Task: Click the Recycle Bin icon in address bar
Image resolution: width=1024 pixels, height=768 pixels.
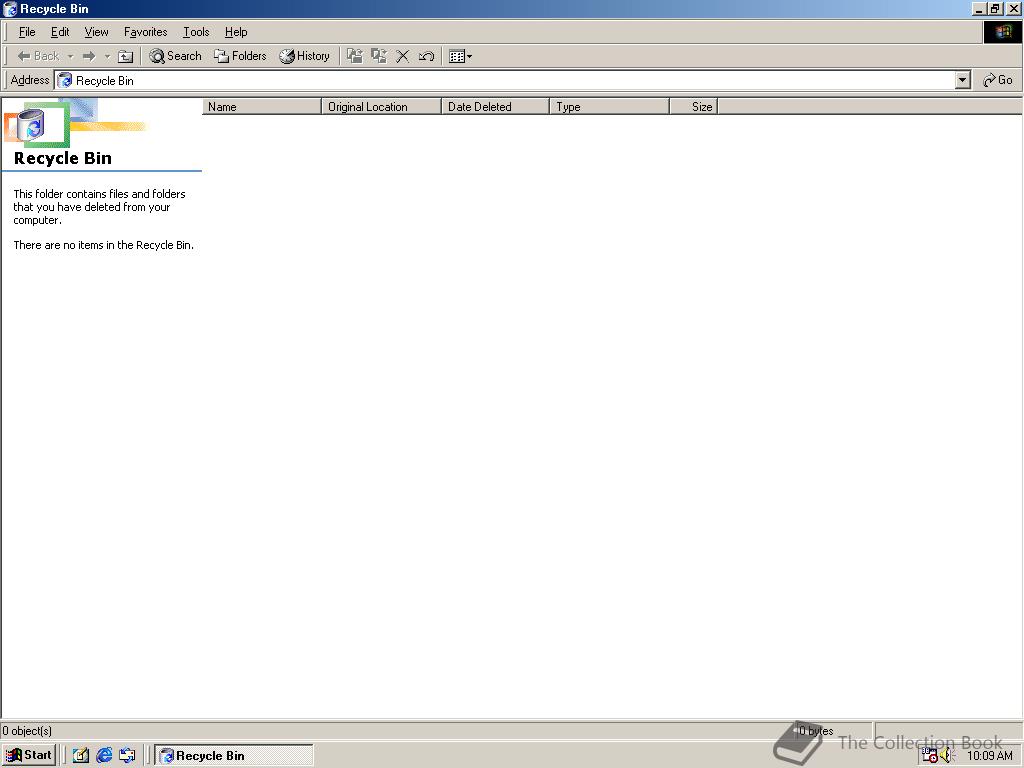Action: click(x=65, y=80)
